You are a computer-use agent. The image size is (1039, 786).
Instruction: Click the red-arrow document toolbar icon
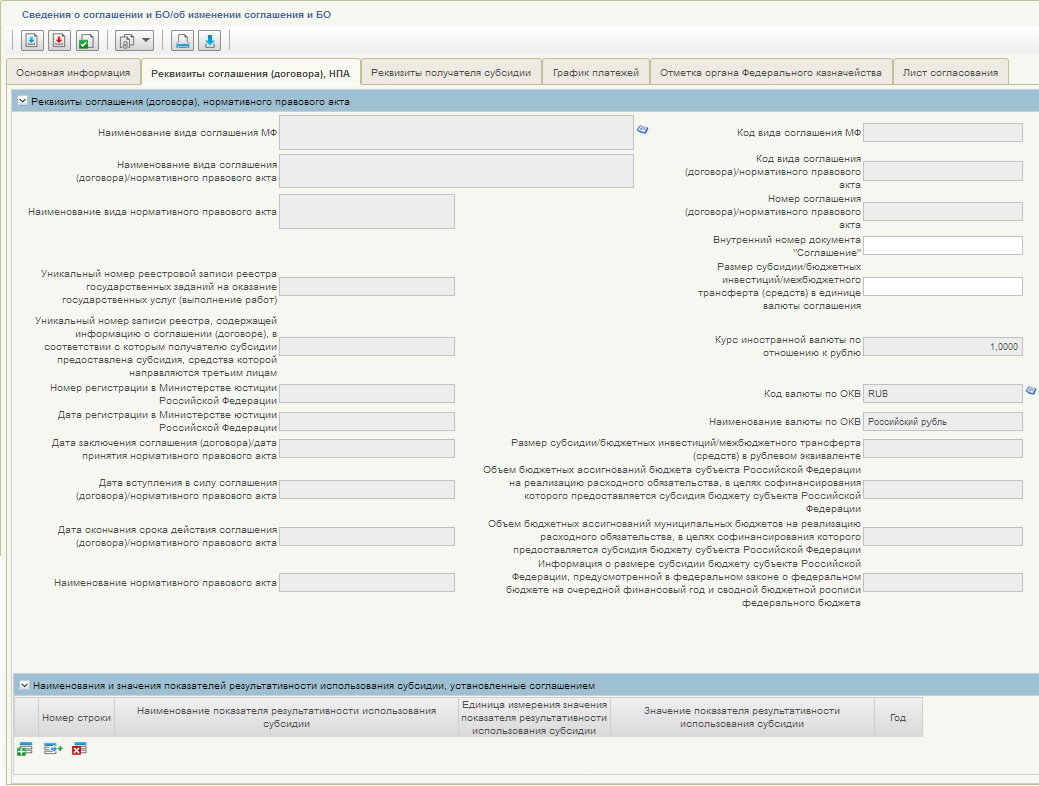[59, 41]
